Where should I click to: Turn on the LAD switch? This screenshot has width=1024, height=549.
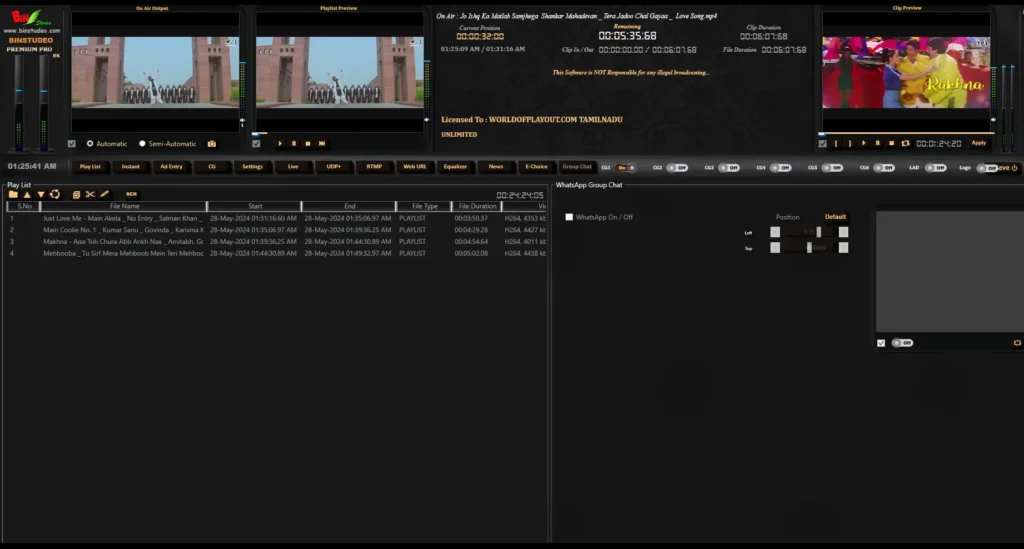[936, 168]
